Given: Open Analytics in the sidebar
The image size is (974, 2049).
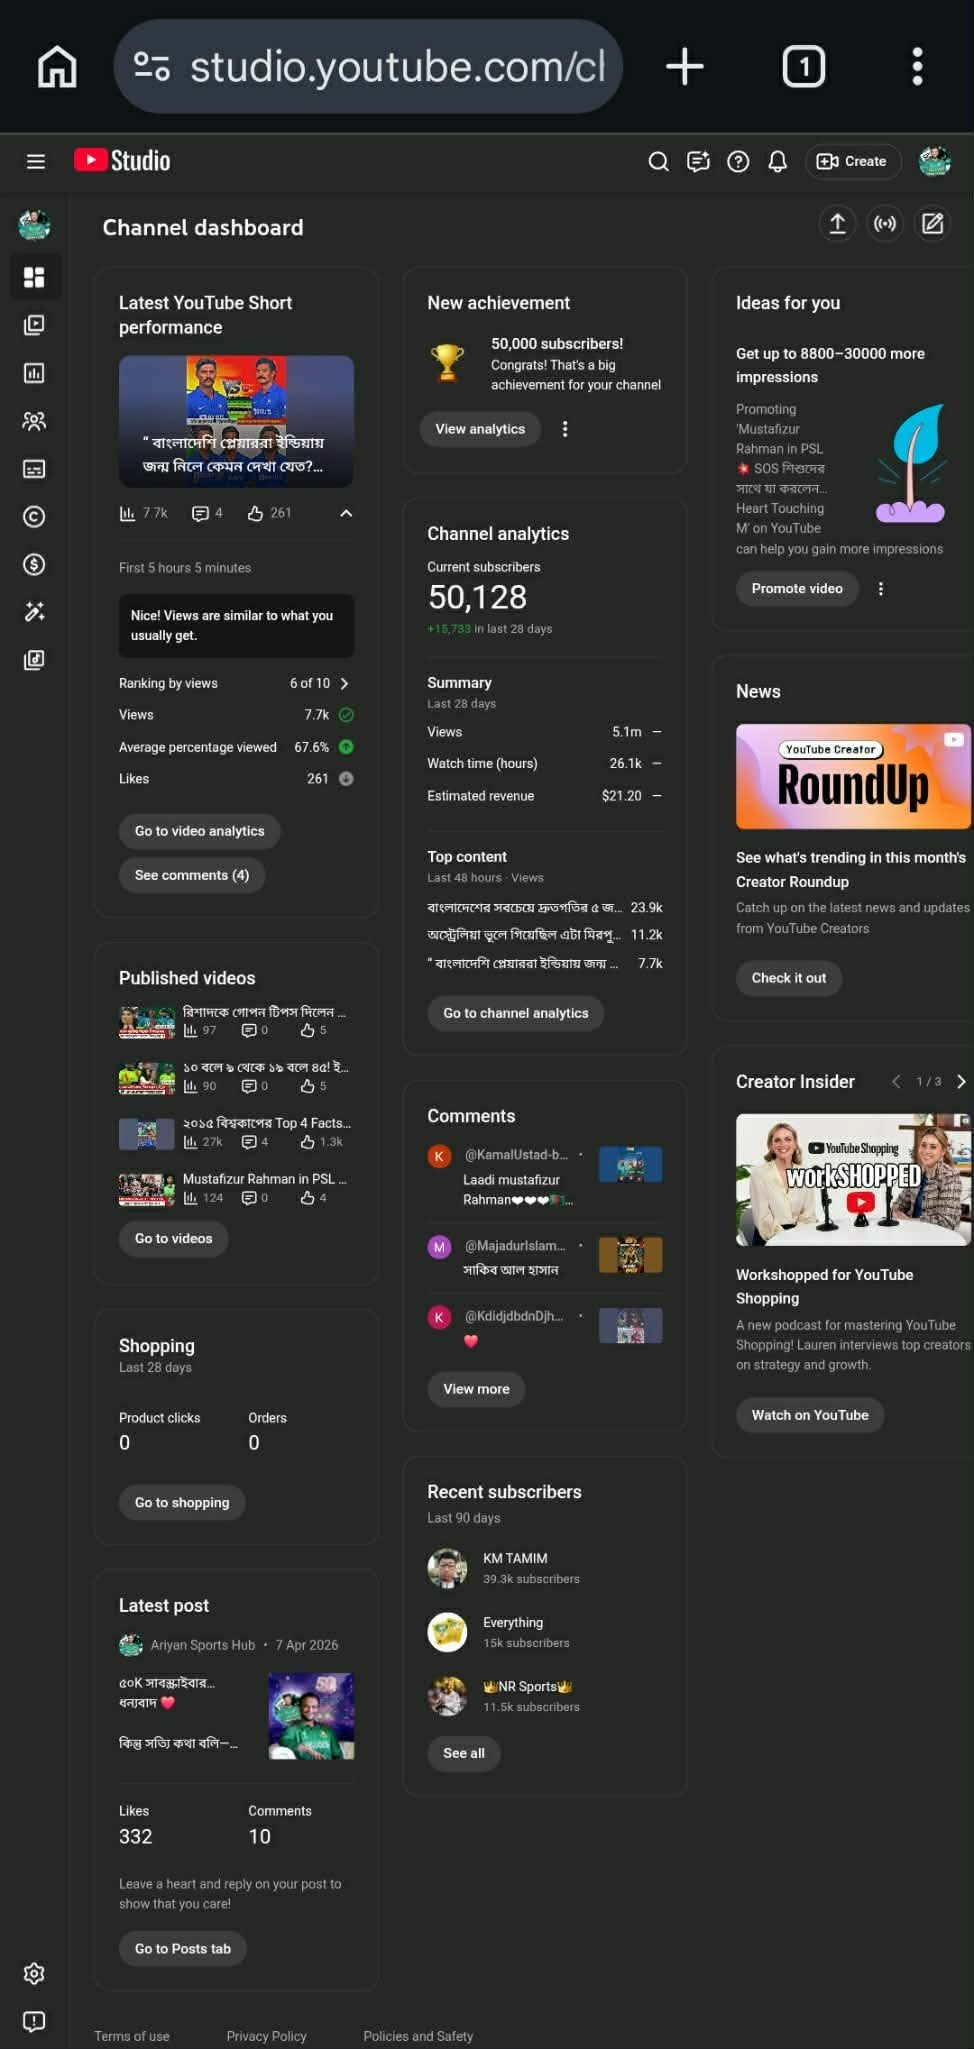Looking at the screenshot, I should [35, 373].
